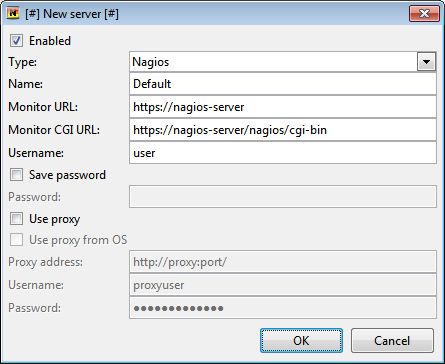The image size is (445, 364).
Task: Open the Type dropdown arrow
Action: pos(426,62)
